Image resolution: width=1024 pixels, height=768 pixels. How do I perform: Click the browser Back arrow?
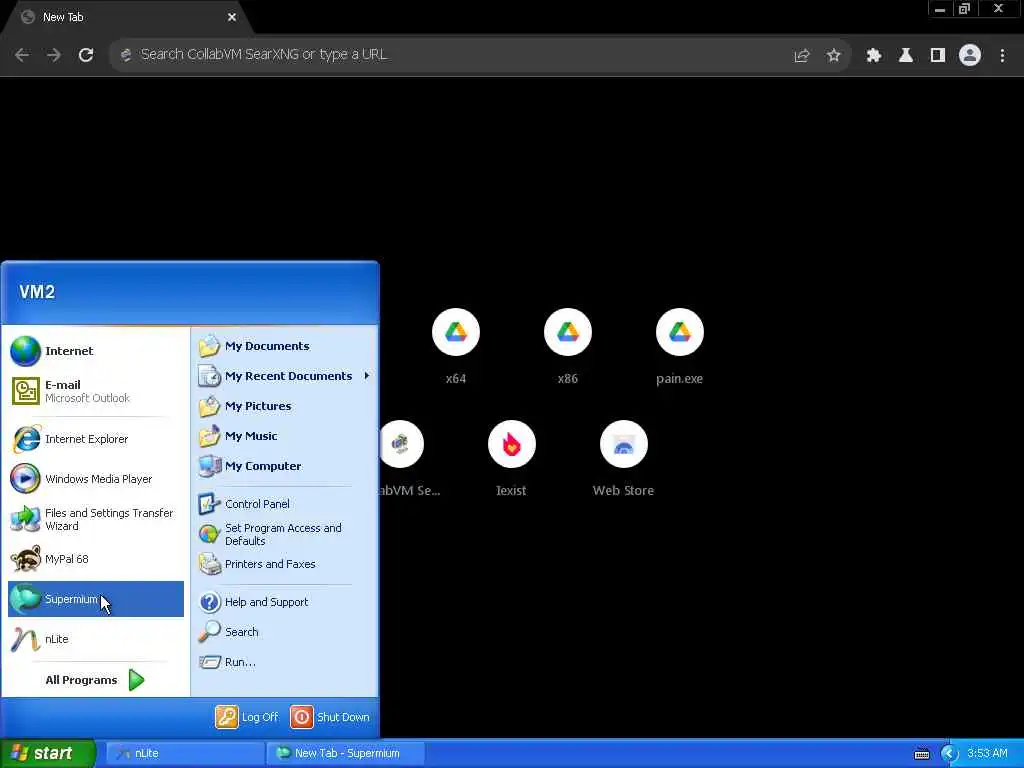(x=22, y=55)
